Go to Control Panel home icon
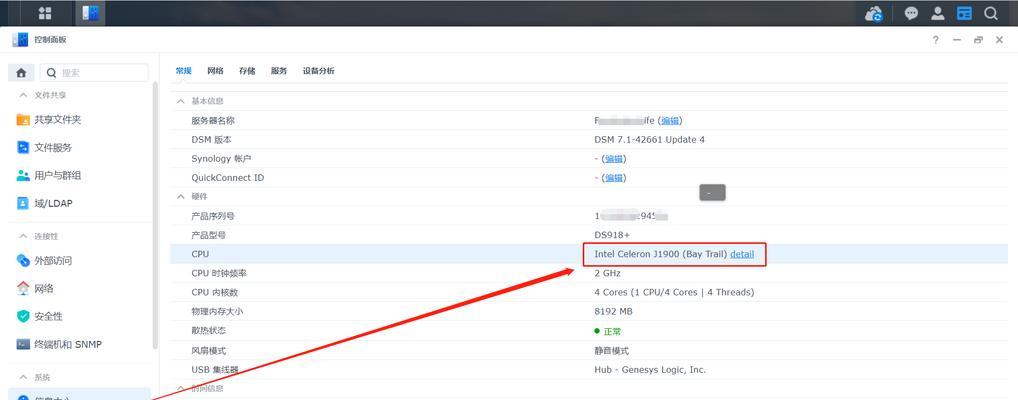The height and width of the screenshot is (400, 1018). (x=21, y=73)
